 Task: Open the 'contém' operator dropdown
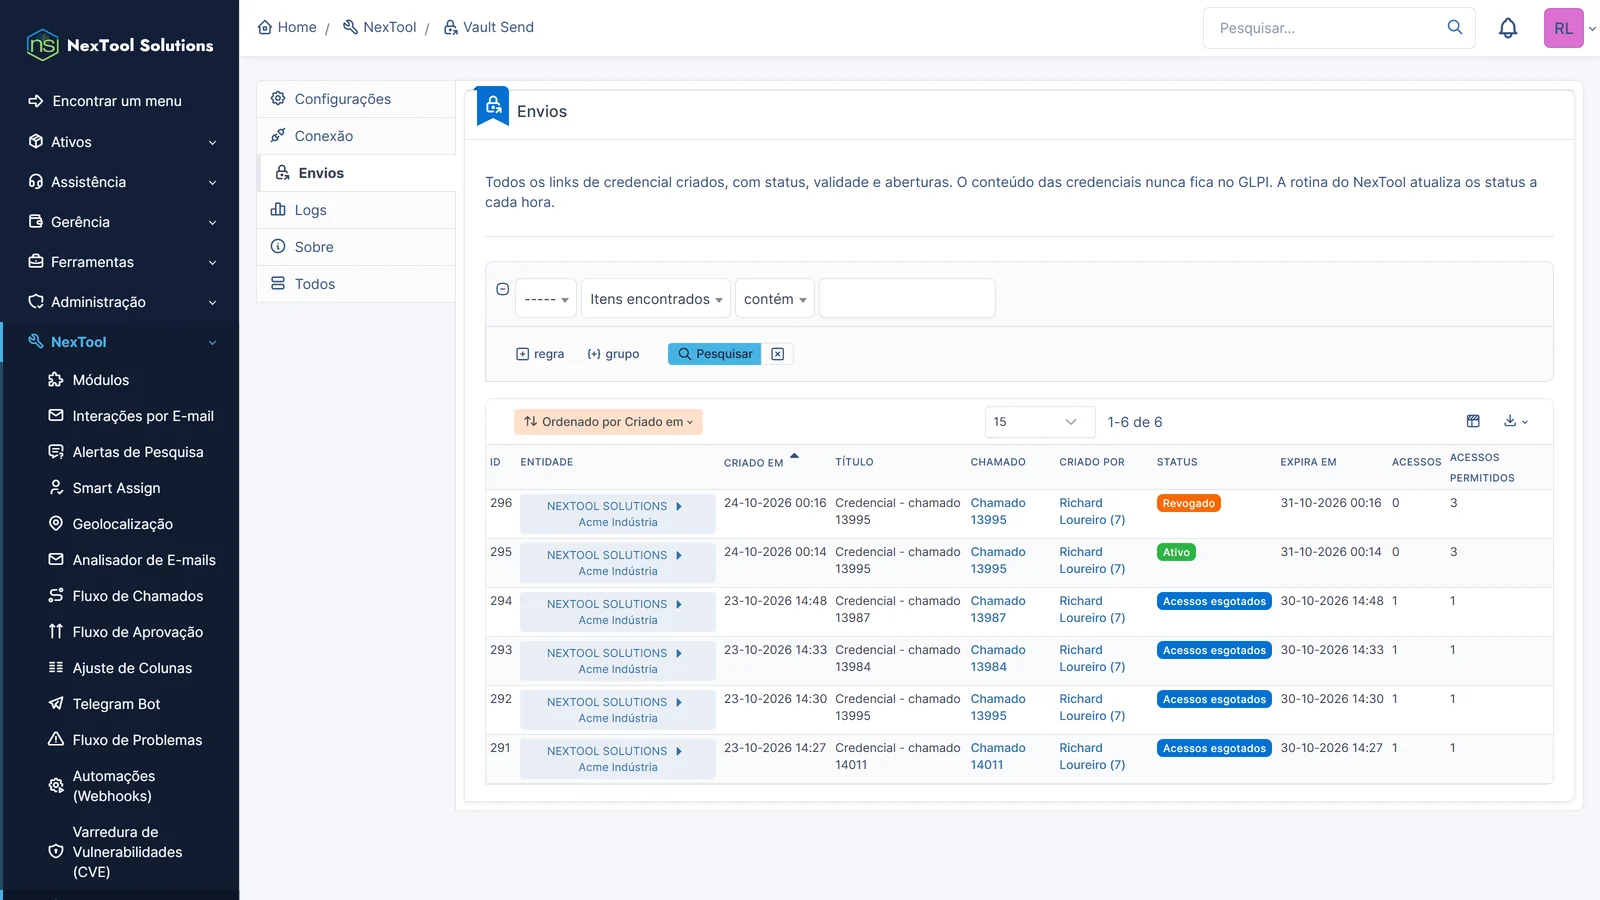click(775, 299)
